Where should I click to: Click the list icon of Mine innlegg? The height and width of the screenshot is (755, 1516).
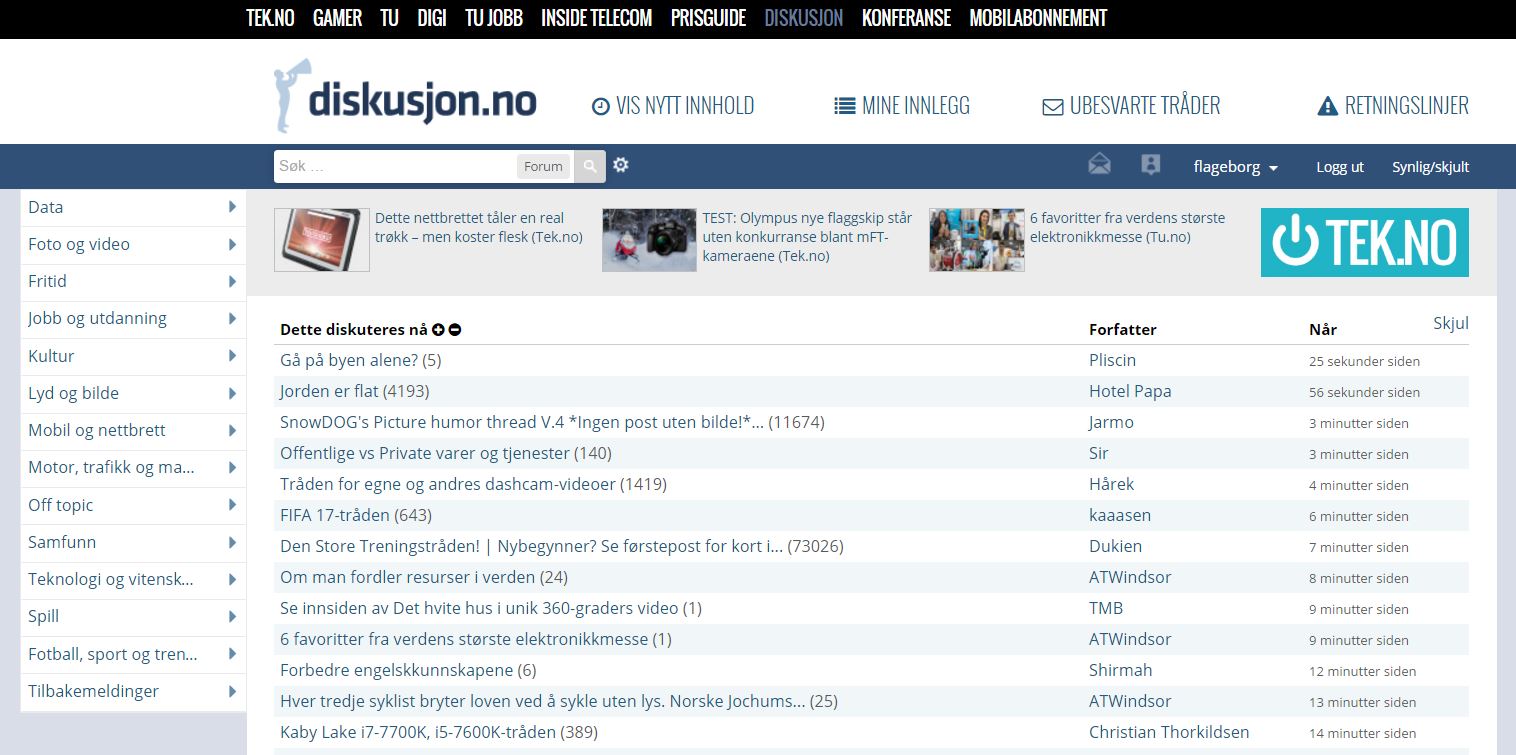(x=845, y=106)
